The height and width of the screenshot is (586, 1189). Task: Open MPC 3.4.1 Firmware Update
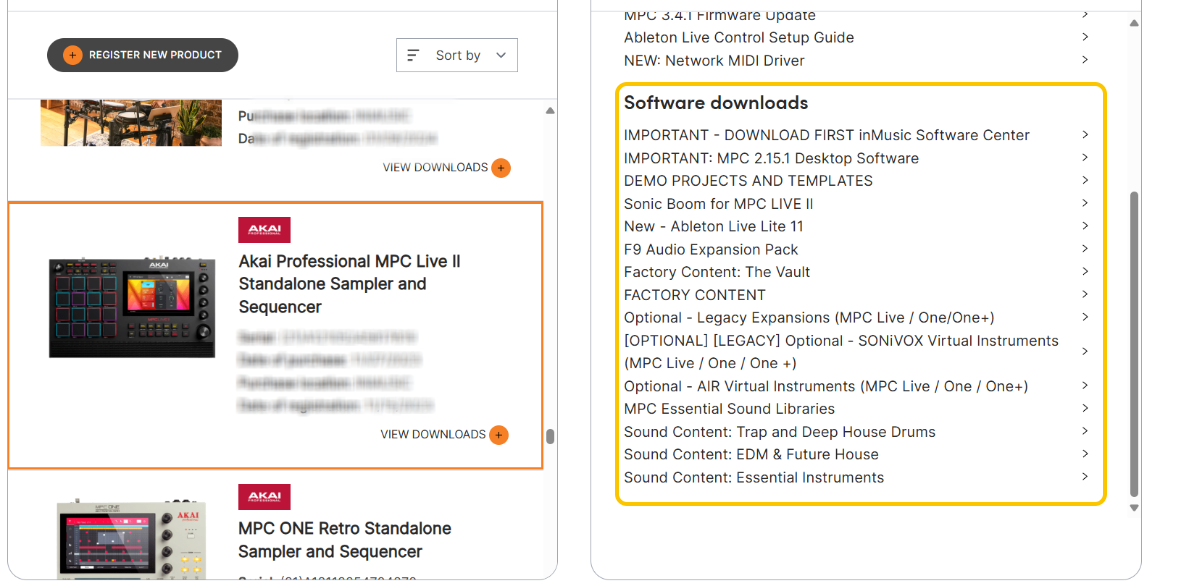(720, 15)
